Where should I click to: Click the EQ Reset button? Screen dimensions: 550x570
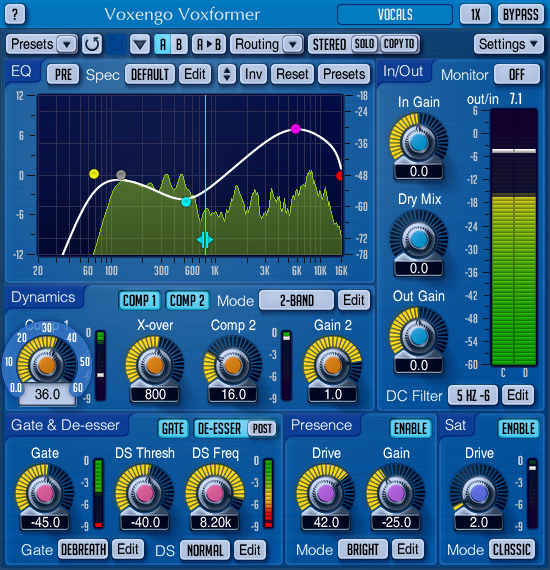[x=292, y=74]
